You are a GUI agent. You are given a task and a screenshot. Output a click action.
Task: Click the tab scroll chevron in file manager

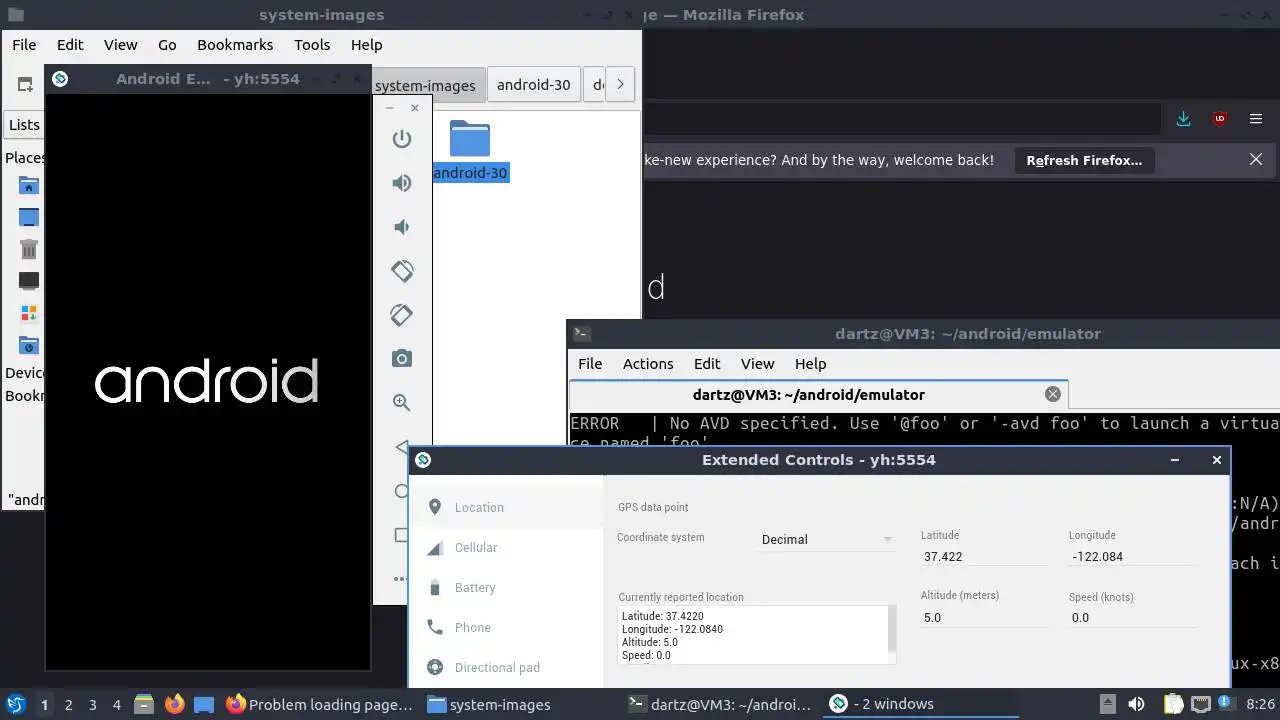[x=620, y=84]
